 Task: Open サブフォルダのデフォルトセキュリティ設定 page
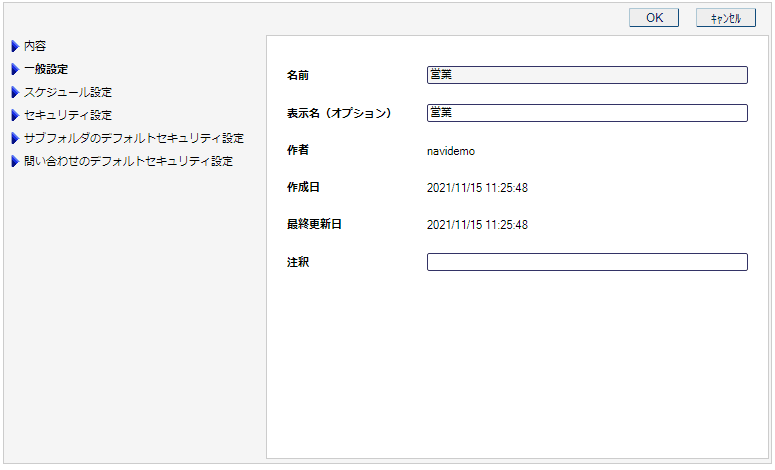(x=134, y=138)
